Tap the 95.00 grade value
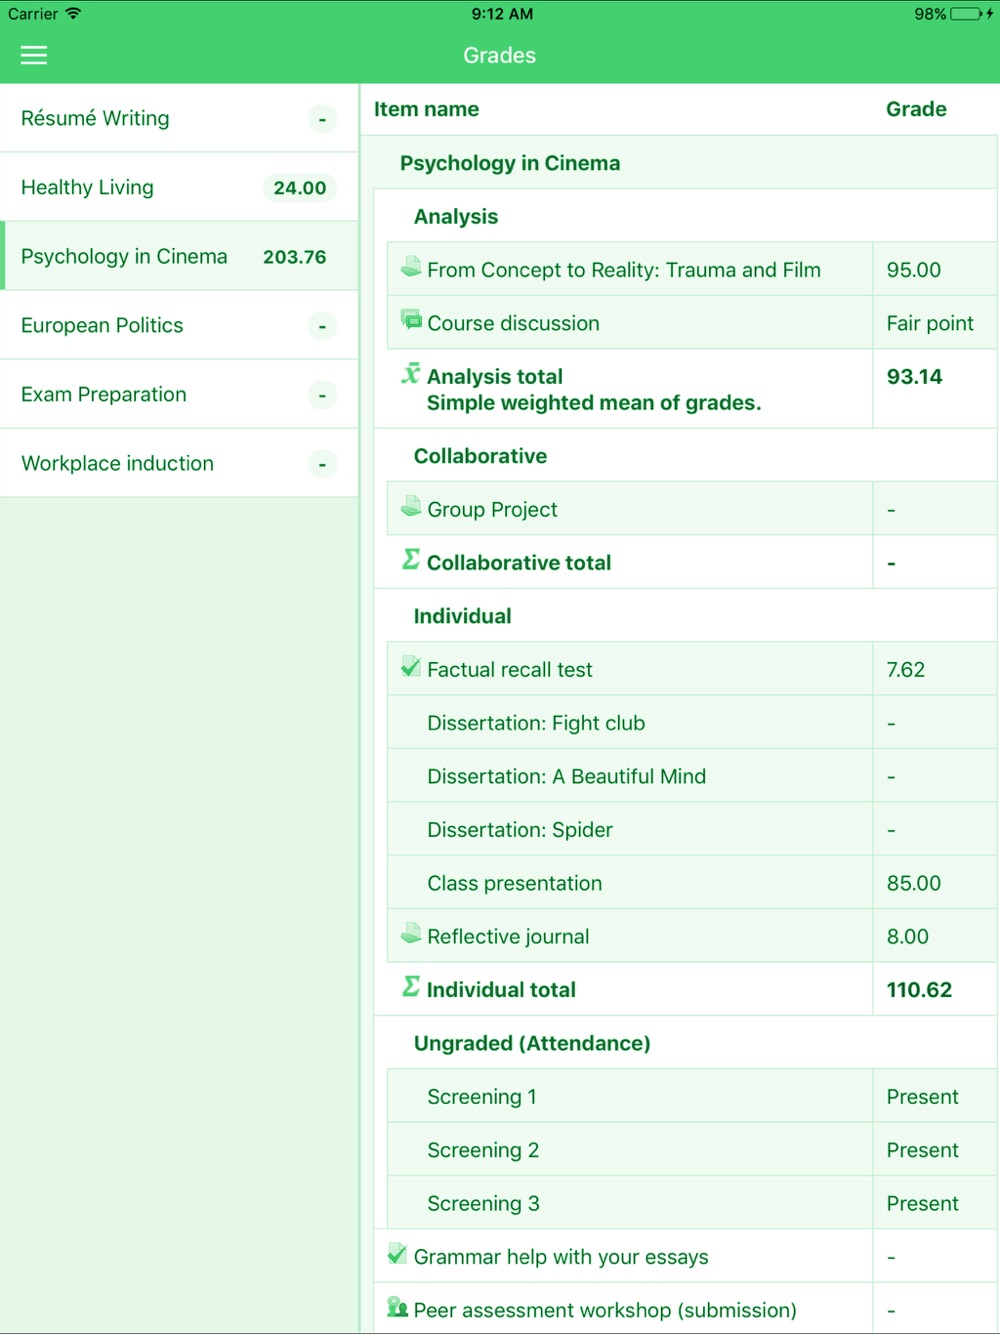This screenshot has width=1000, height=1334. (x=914, y=270)
